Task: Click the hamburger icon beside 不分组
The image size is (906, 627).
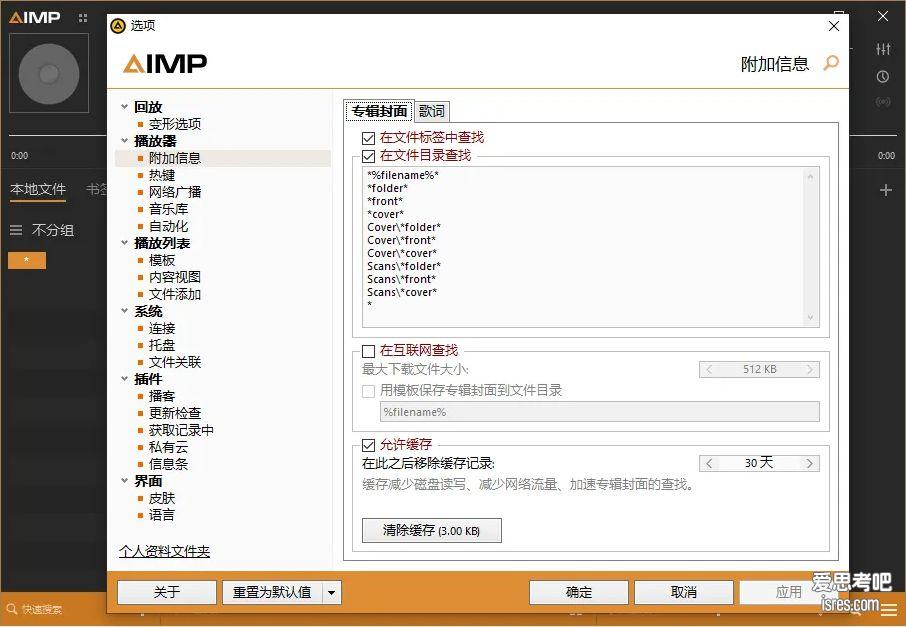Action: click(16, 230)
